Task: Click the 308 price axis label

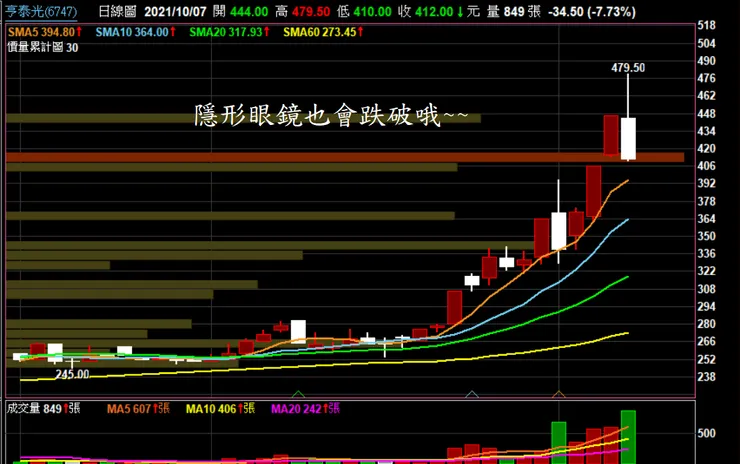Action: coord(706,289)
